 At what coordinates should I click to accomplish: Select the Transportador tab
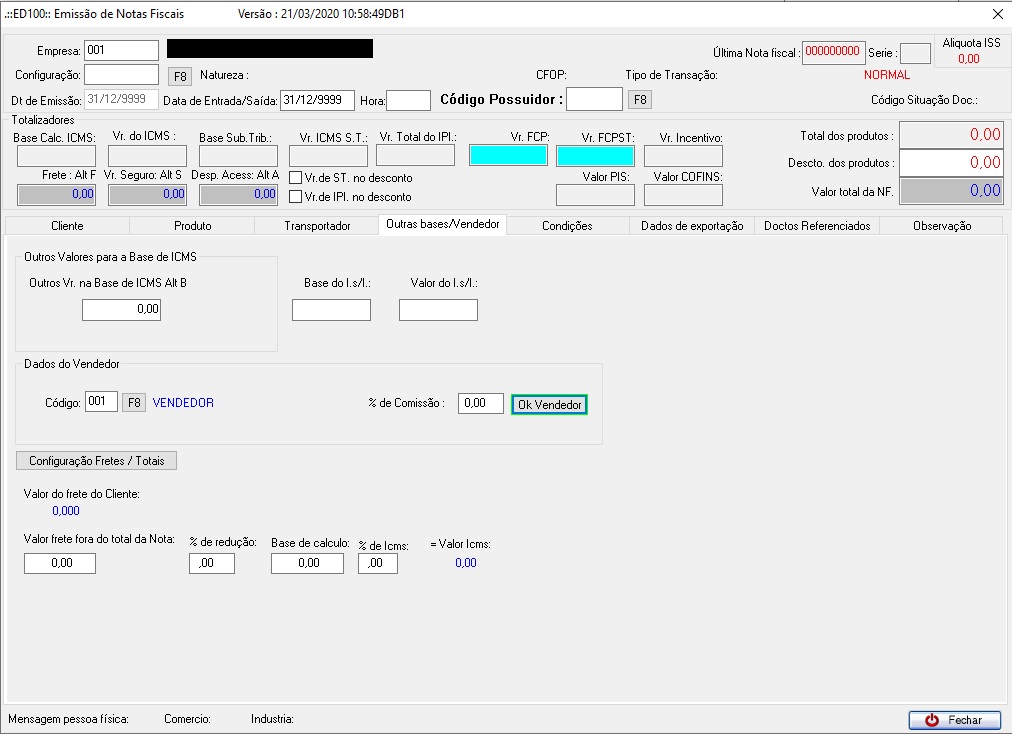pyautogui.click(x=317, y=226)
